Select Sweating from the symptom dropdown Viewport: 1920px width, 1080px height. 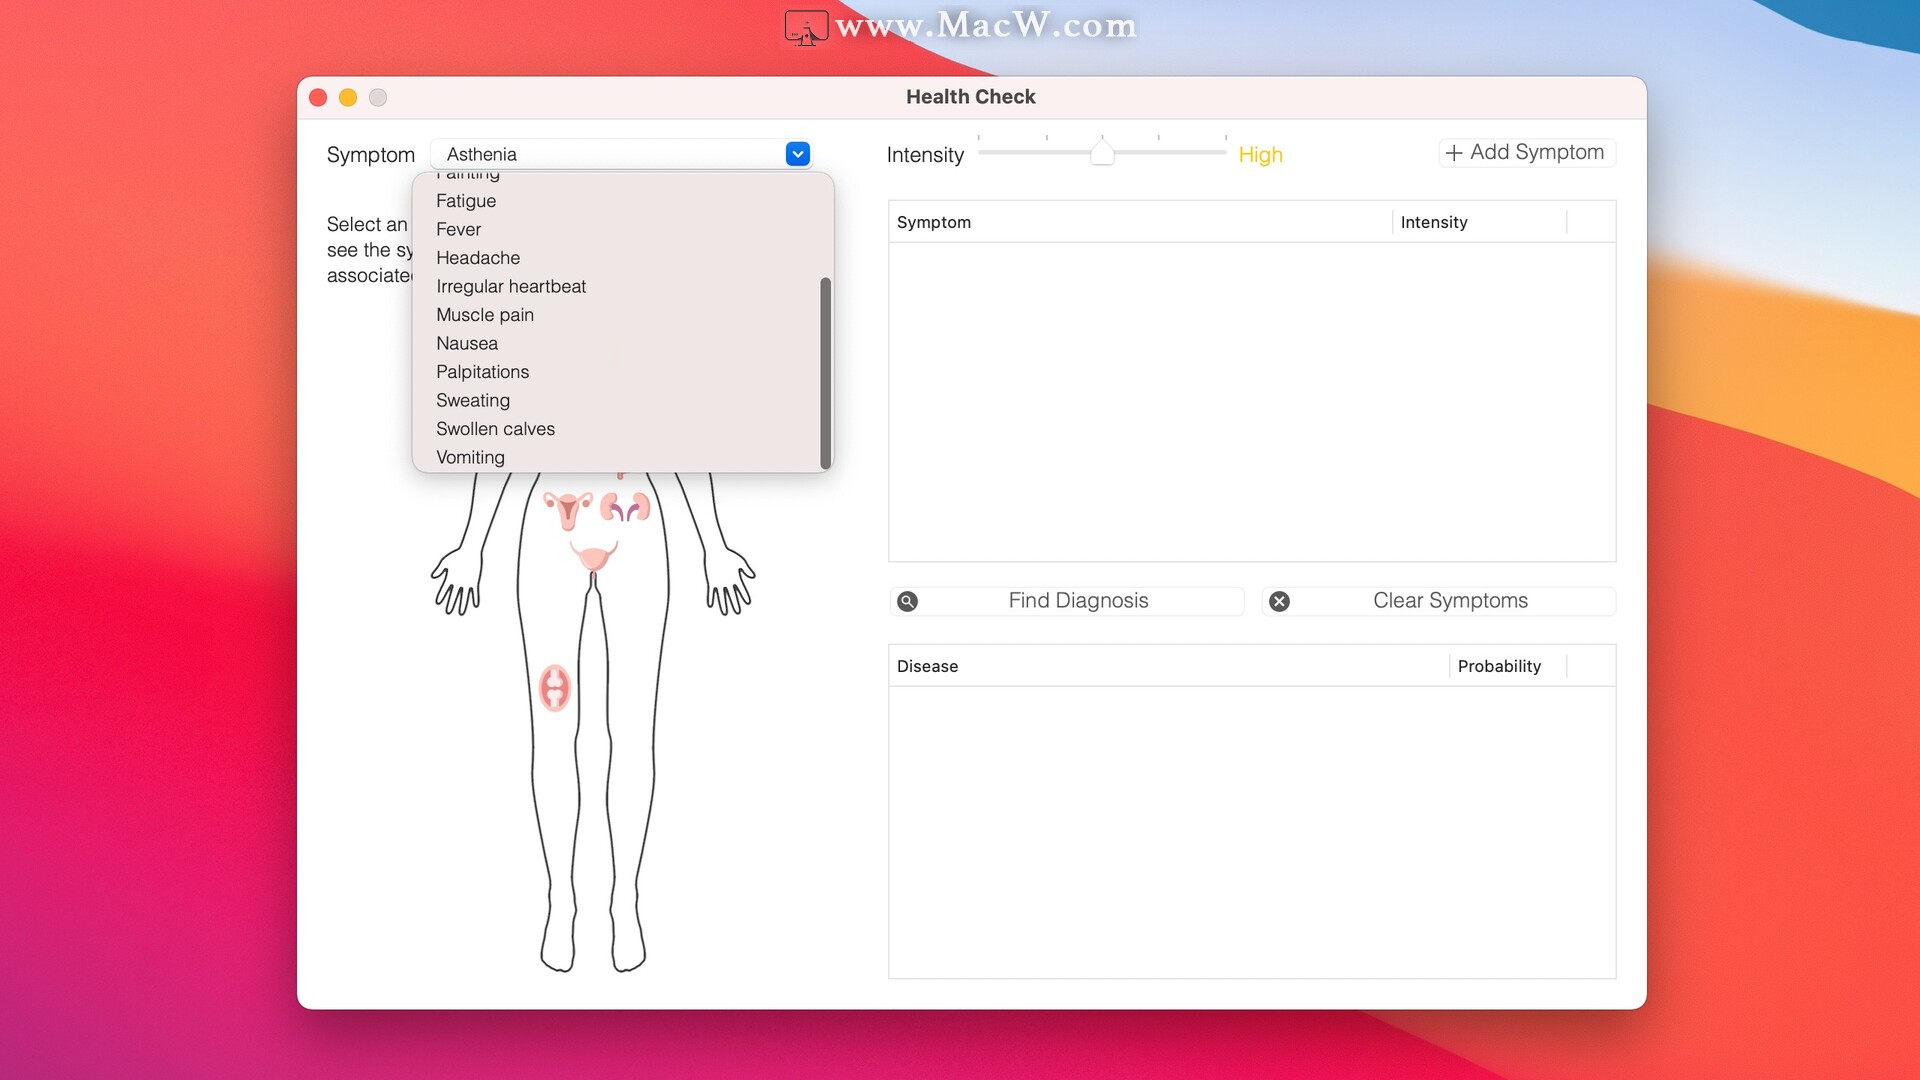[x=473, y=400]
